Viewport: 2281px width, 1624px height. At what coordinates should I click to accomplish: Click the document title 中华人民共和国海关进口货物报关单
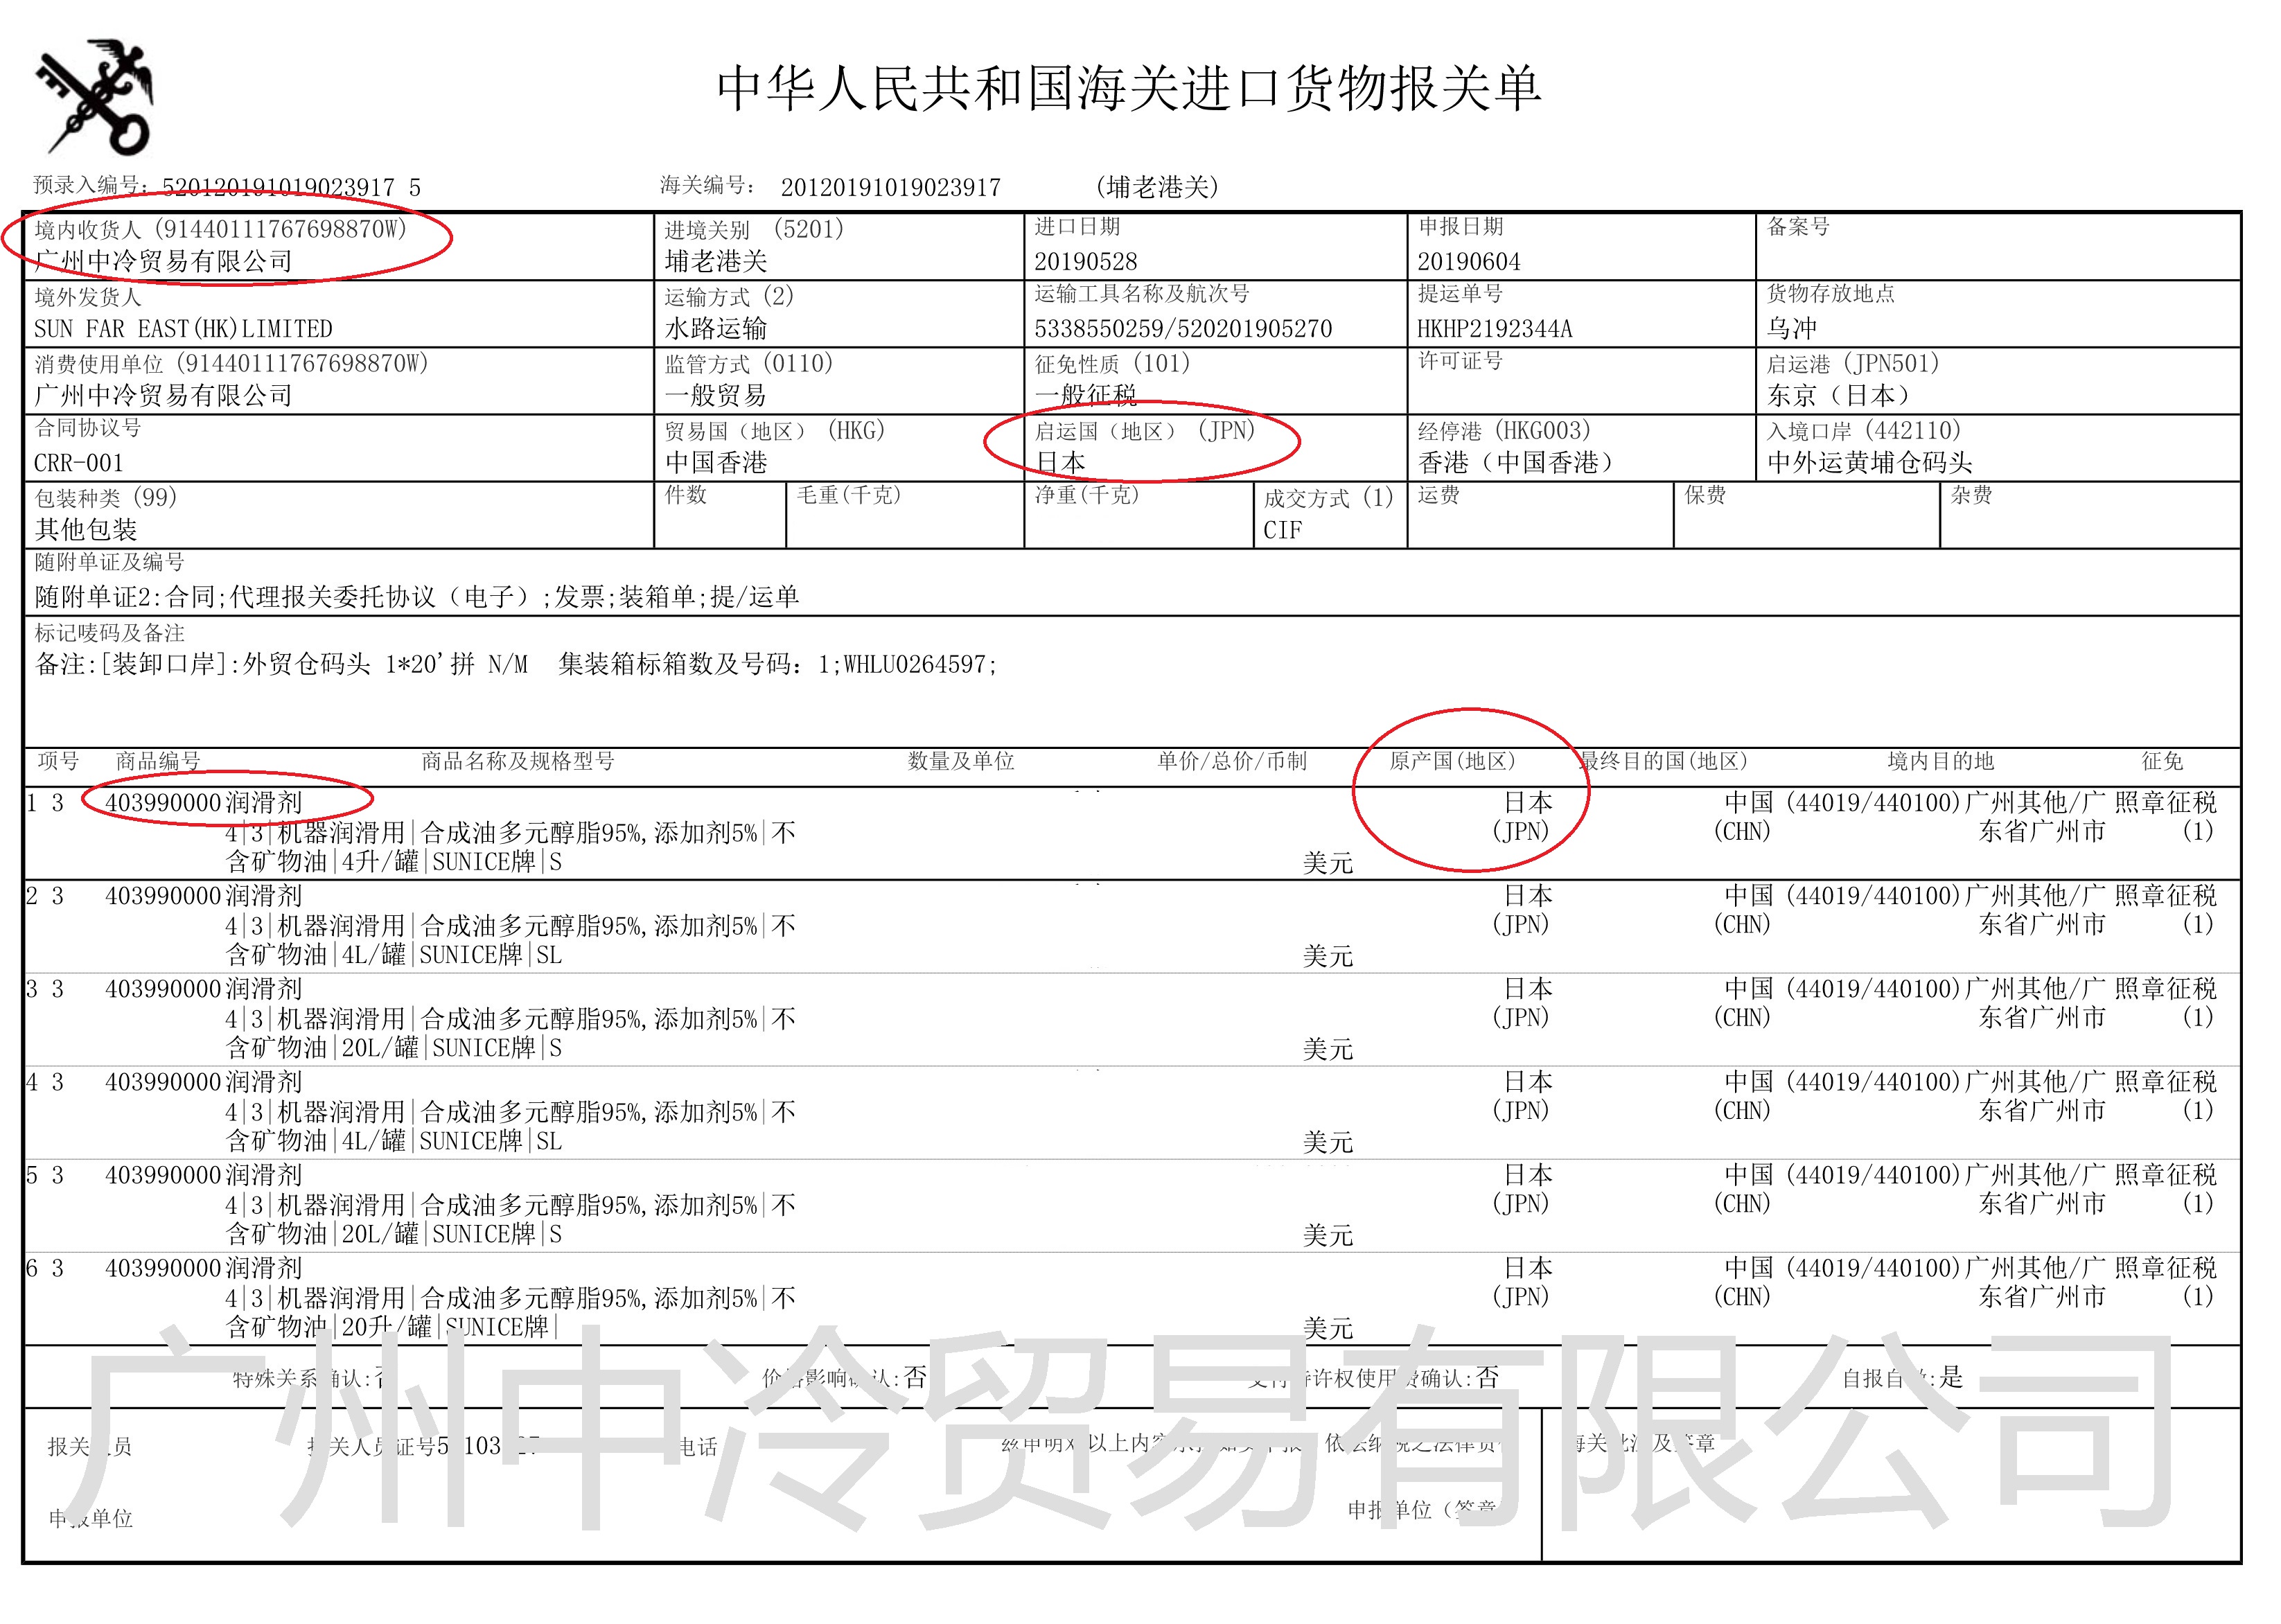click(x=1129, y=89)
